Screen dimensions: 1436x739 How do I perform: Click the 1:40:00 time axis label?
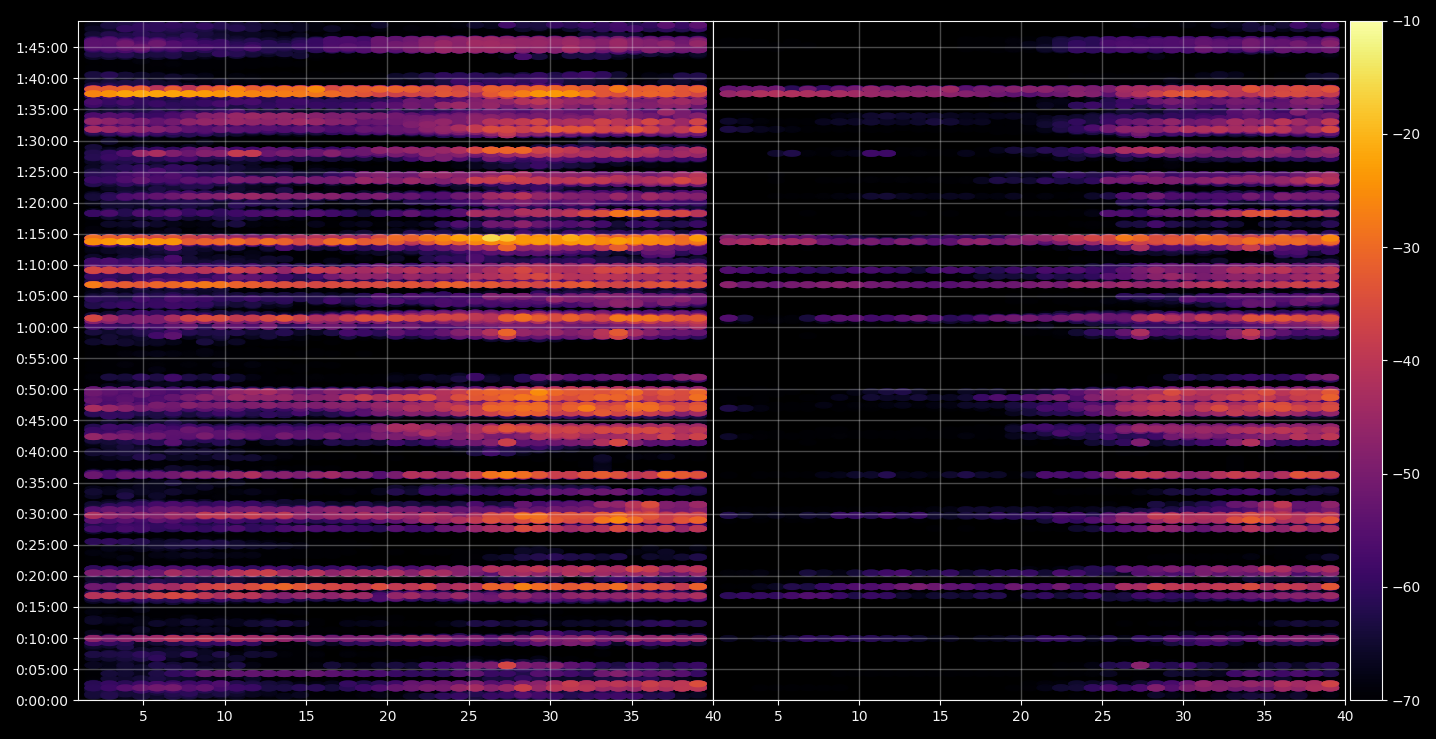(x=42, y=79)
